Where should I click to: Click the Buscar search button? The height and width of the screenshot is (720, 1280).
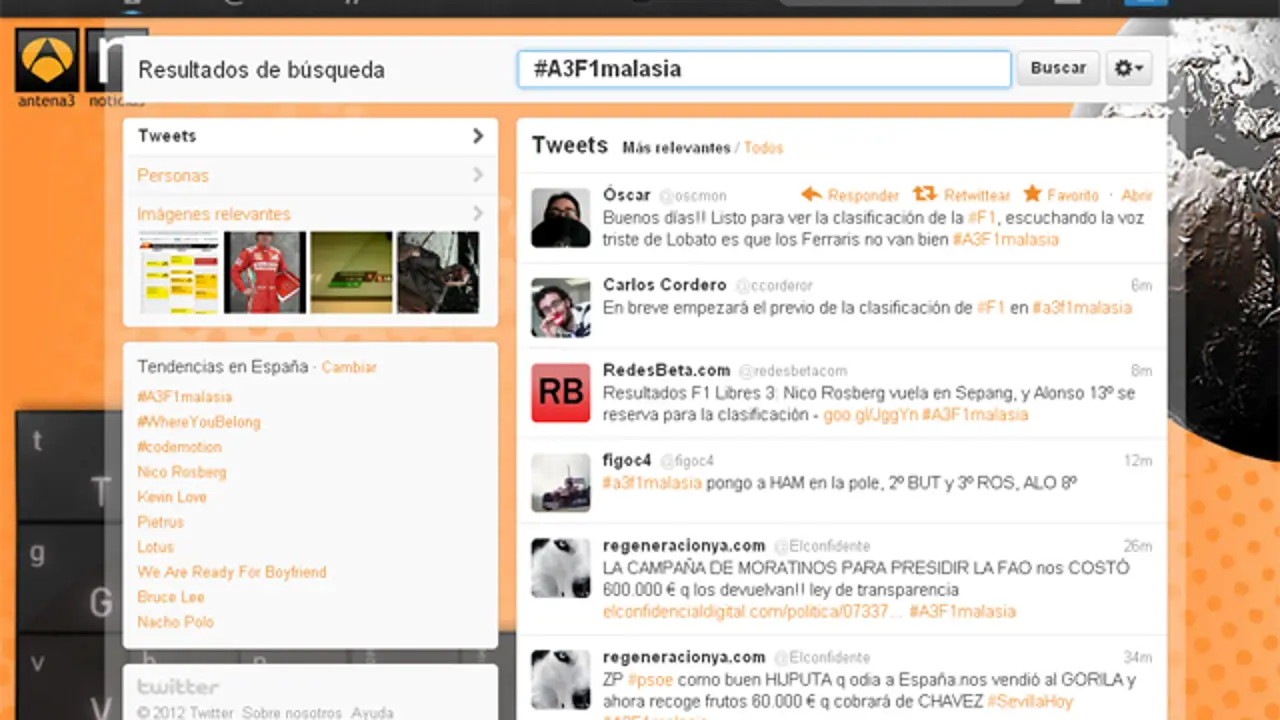(x=1058, y=68)
